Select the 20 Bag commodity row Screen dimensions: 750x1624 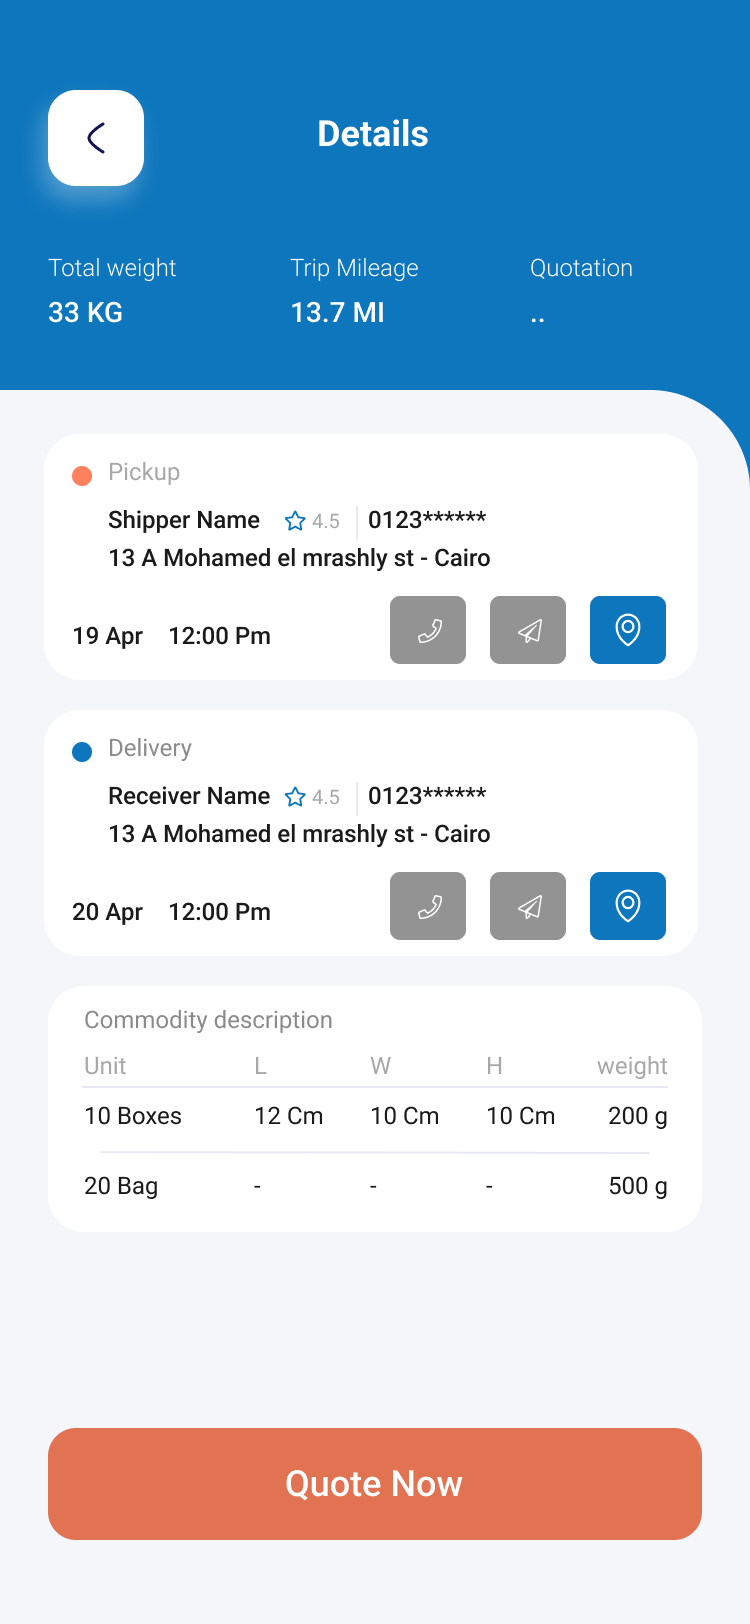point(375,1186)
